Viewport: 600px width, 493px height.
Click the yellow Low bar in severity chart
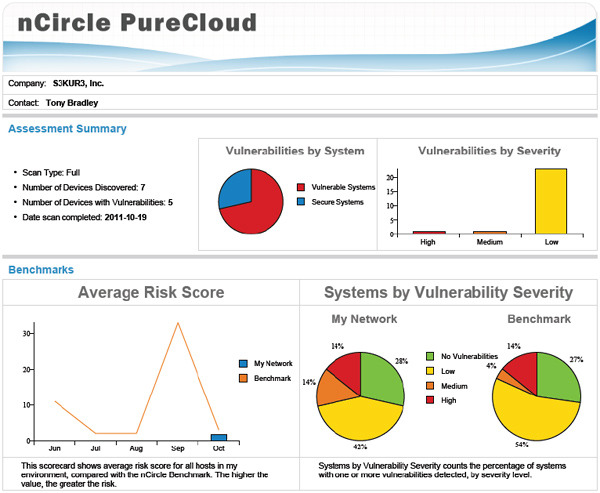pyautogui.click(x=551, y=201)
